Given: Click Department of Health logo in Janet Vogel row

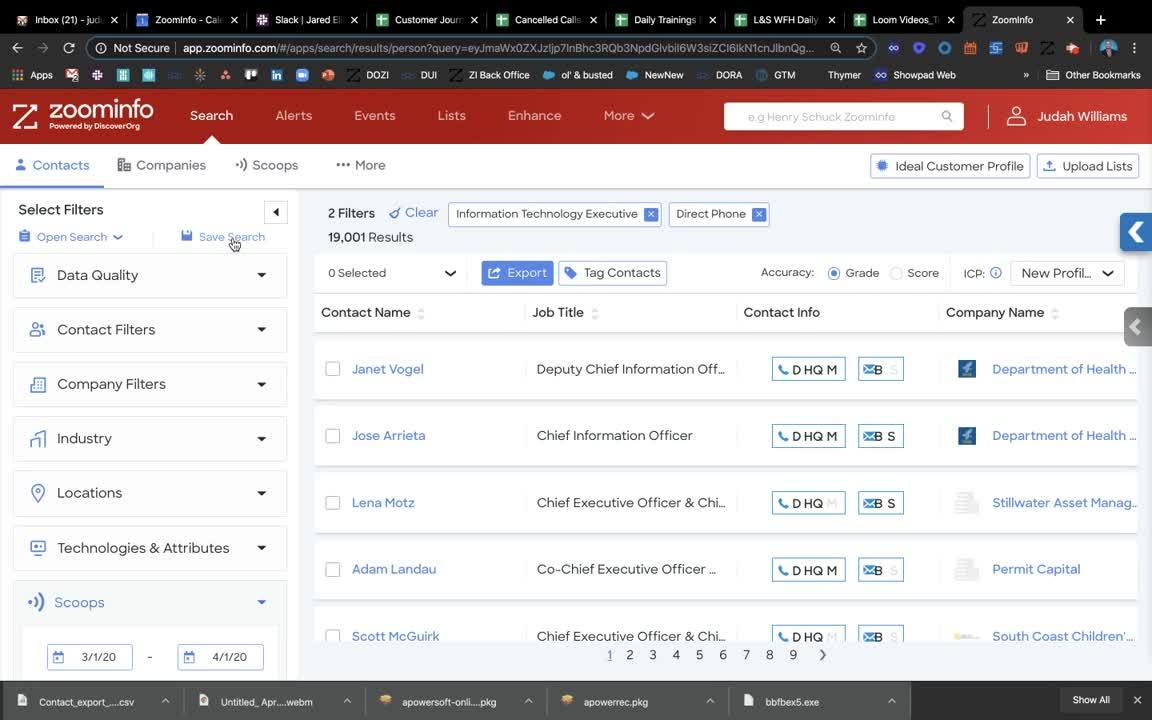Looking at the screenshot, I should pyautogui.click(x=967, y=369).
